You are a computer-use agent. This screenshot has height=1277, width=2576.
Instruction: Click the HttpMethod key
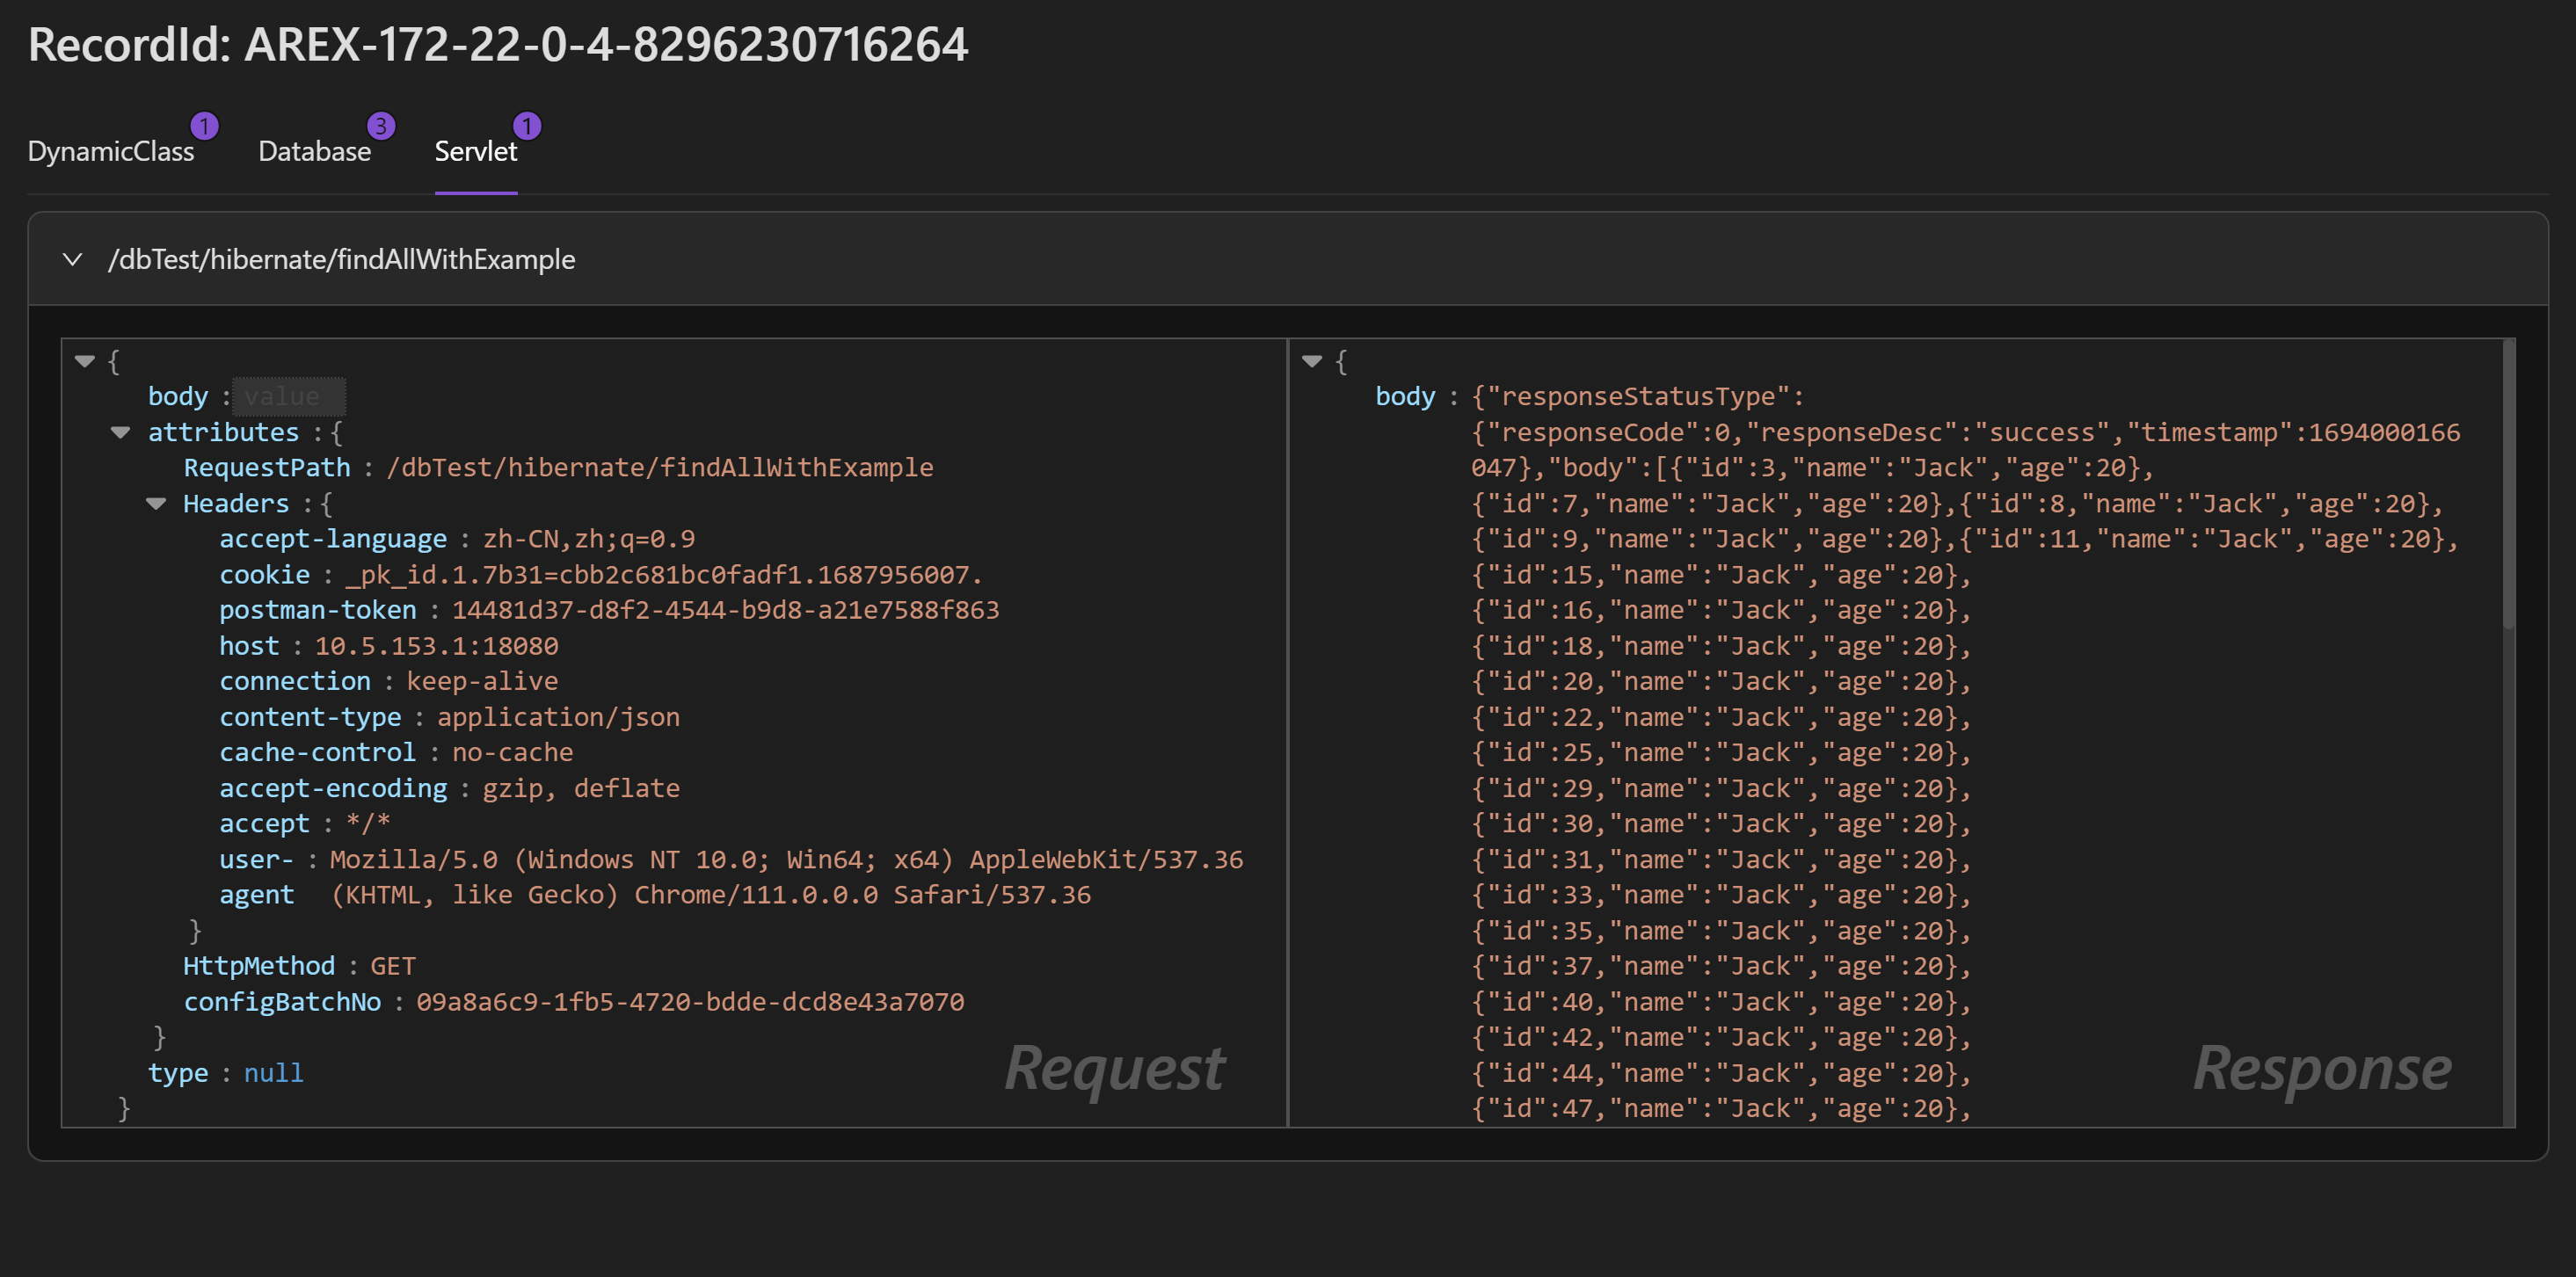click(259, 966)
